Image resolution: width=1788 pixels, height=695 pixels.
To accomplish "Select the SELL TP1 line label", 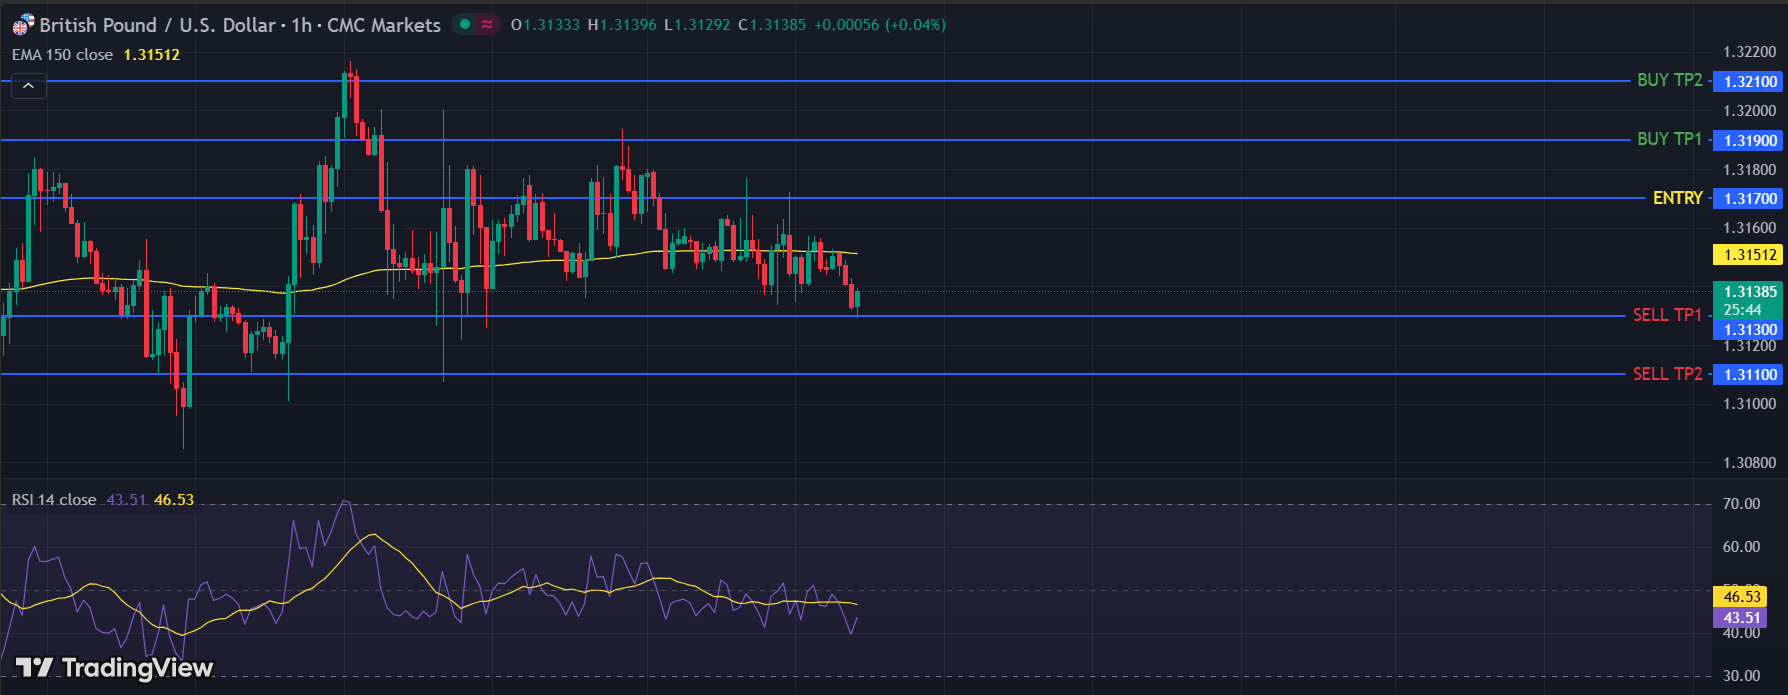I will pos(1667,315).
